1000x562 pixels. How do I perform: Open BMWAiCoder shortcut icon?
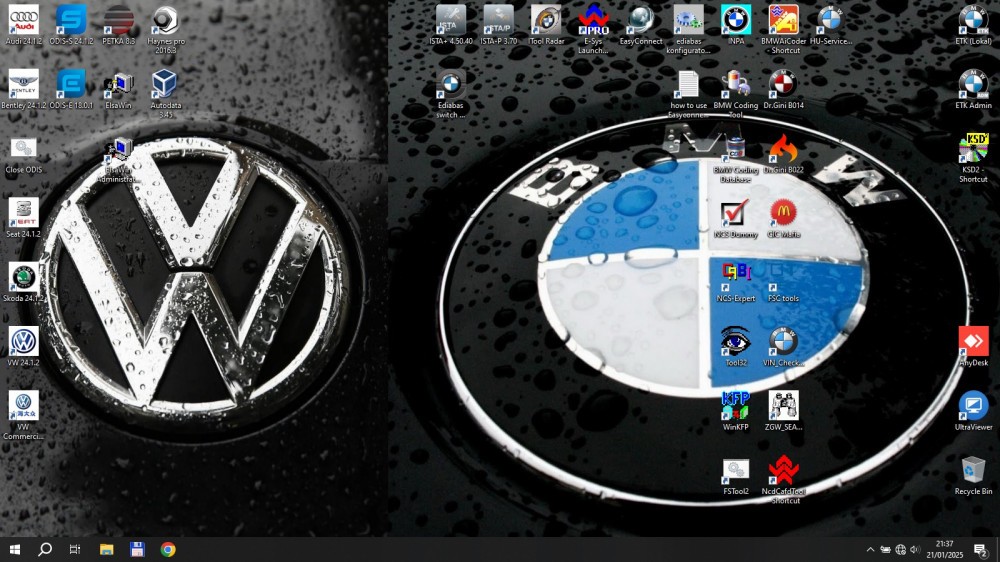pos(784,29)
